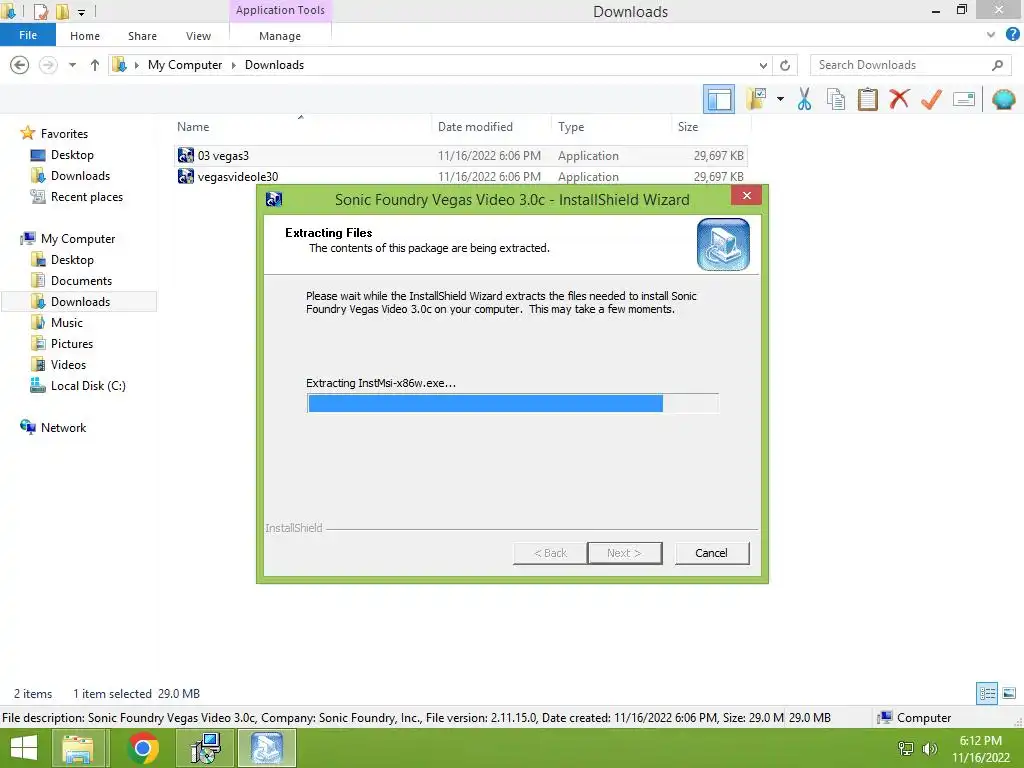Switch to Large icons view in status bar

pyautogui.click(x=1008, y=693)
